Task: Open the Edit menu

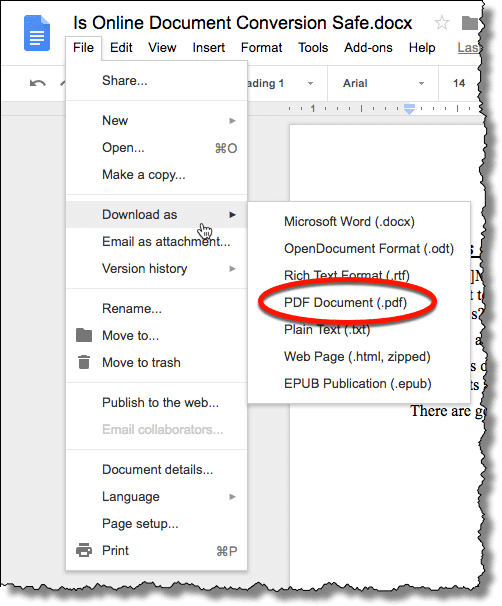Action: point(121,48)
